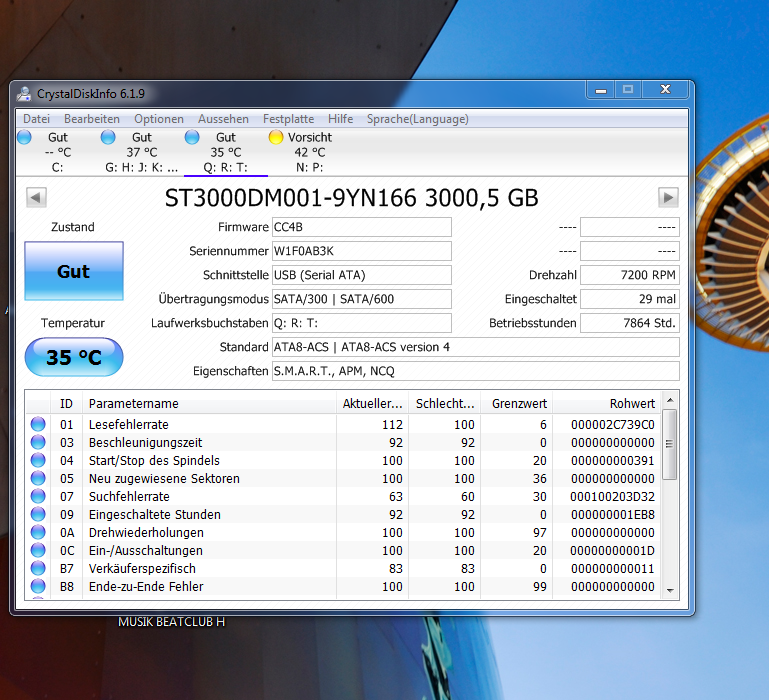Viewport: 769px width, 700px height.
Task: Select the Lesefehlerrate parameter name
Action: click(128, 424)
